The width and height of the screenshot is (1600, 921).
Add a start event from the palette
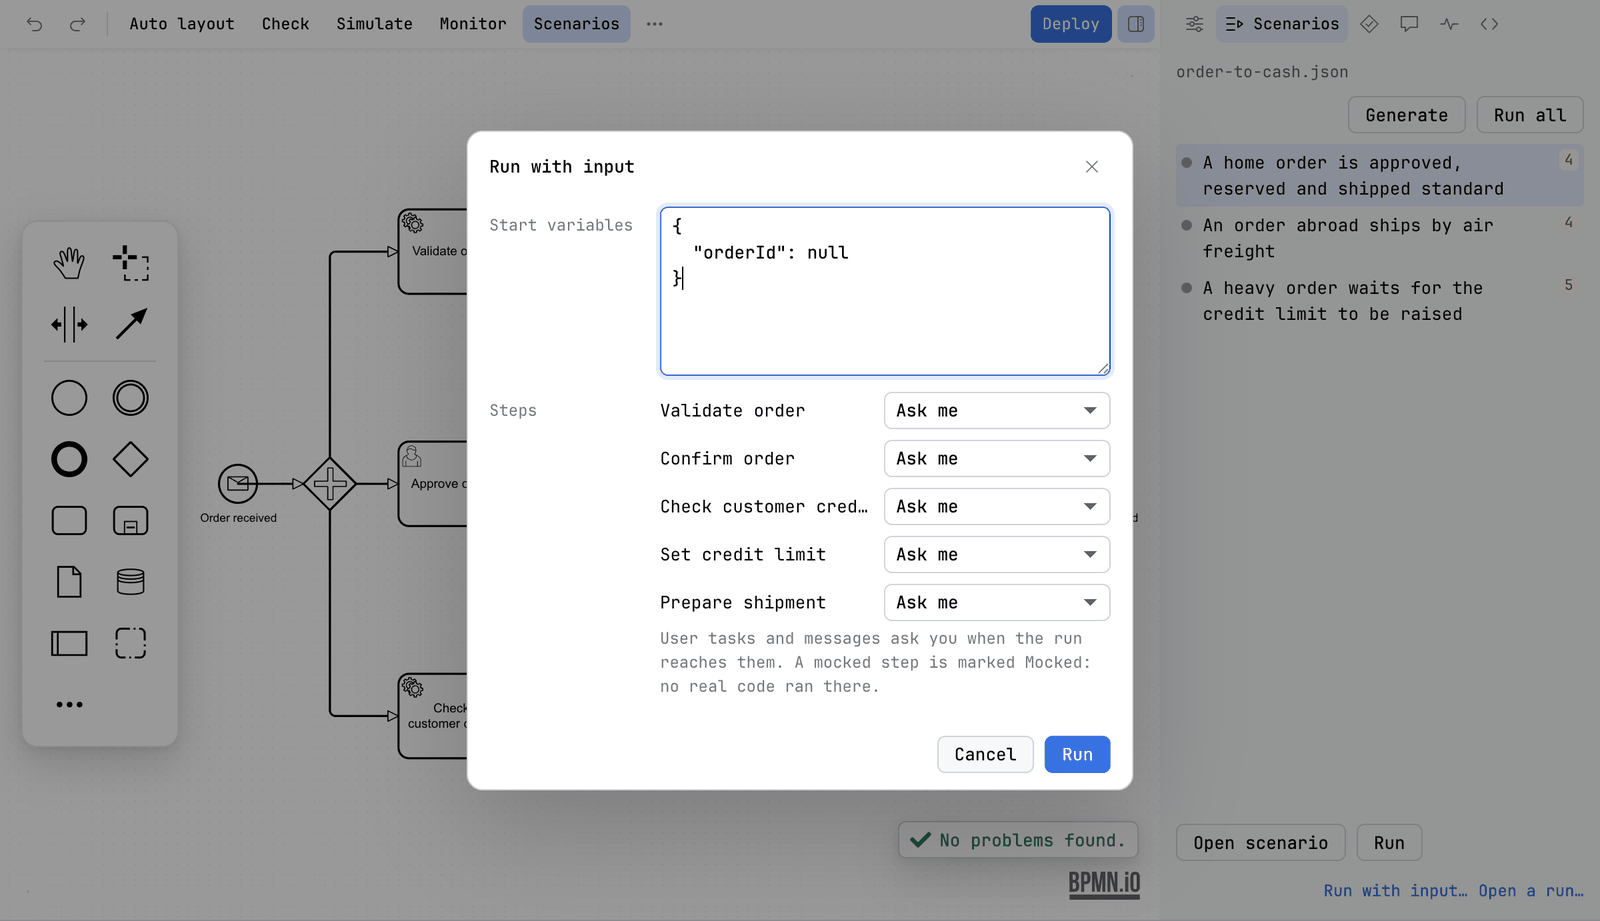(x=69, y=398)
